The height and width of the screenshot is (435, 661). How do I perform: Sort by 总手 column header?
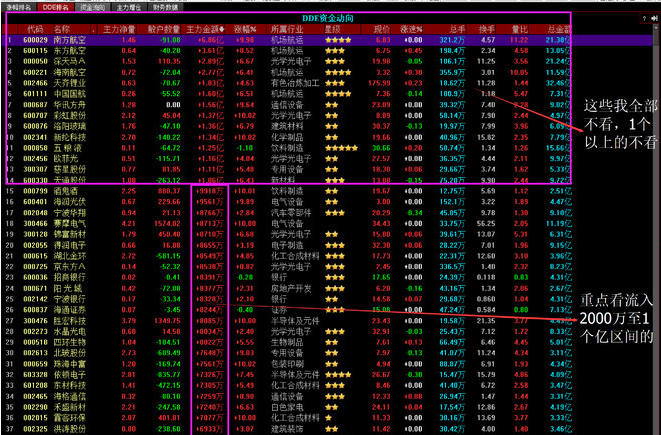(x=457, y=30)
